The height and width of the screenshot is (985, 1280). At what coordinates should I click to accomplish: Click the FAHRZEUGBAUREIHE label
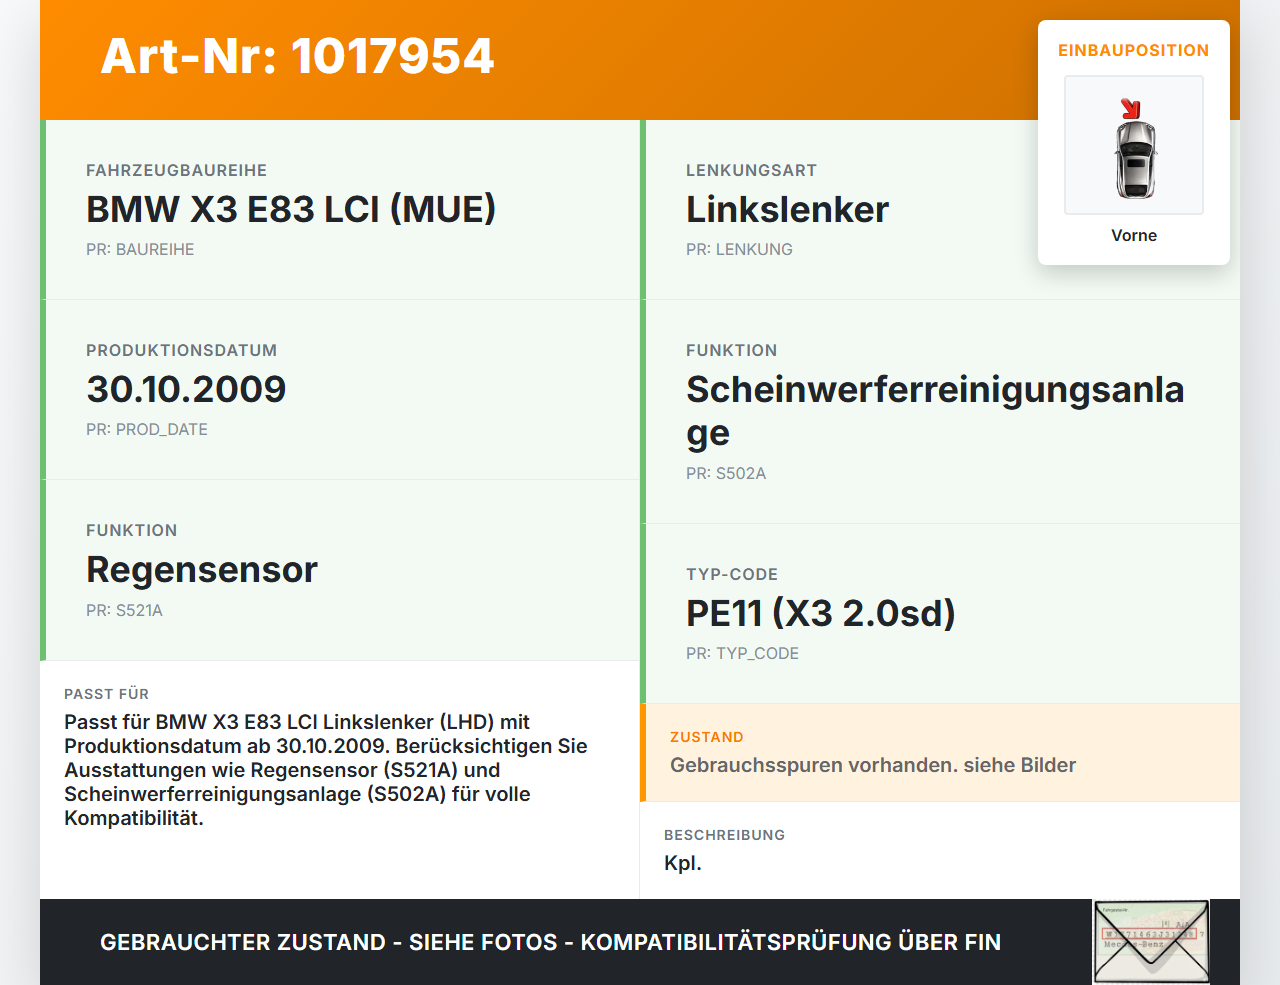(176, 170)
